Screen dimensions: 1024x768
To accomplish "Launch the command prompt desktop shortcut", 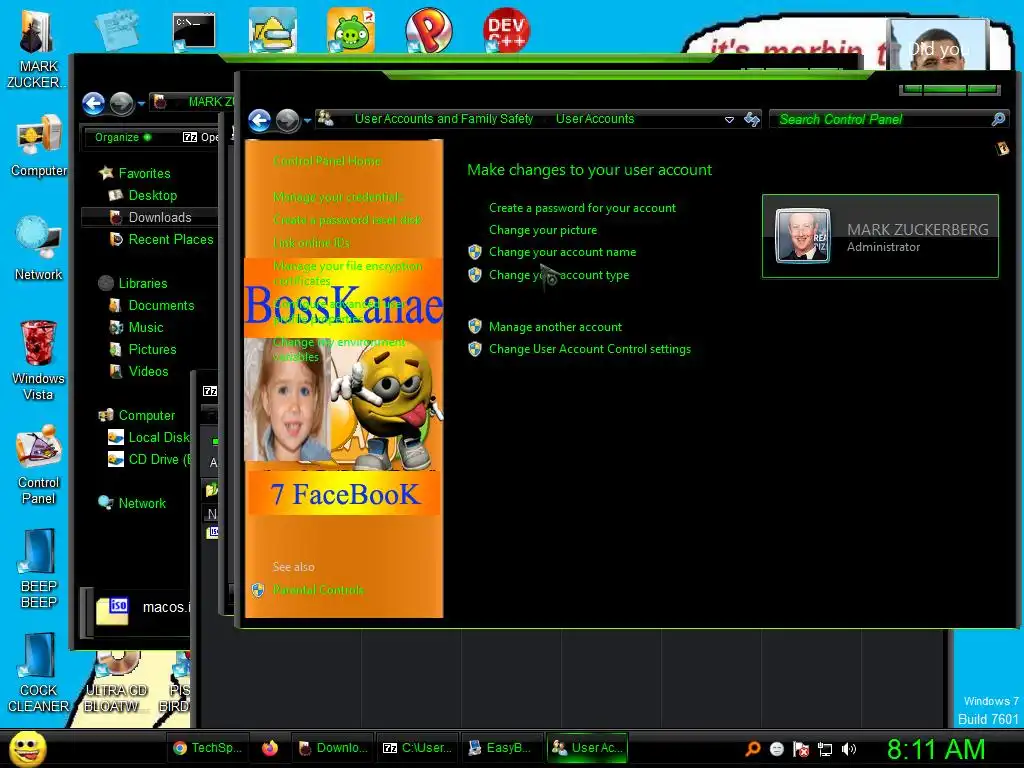I will (x=194, y=33).
